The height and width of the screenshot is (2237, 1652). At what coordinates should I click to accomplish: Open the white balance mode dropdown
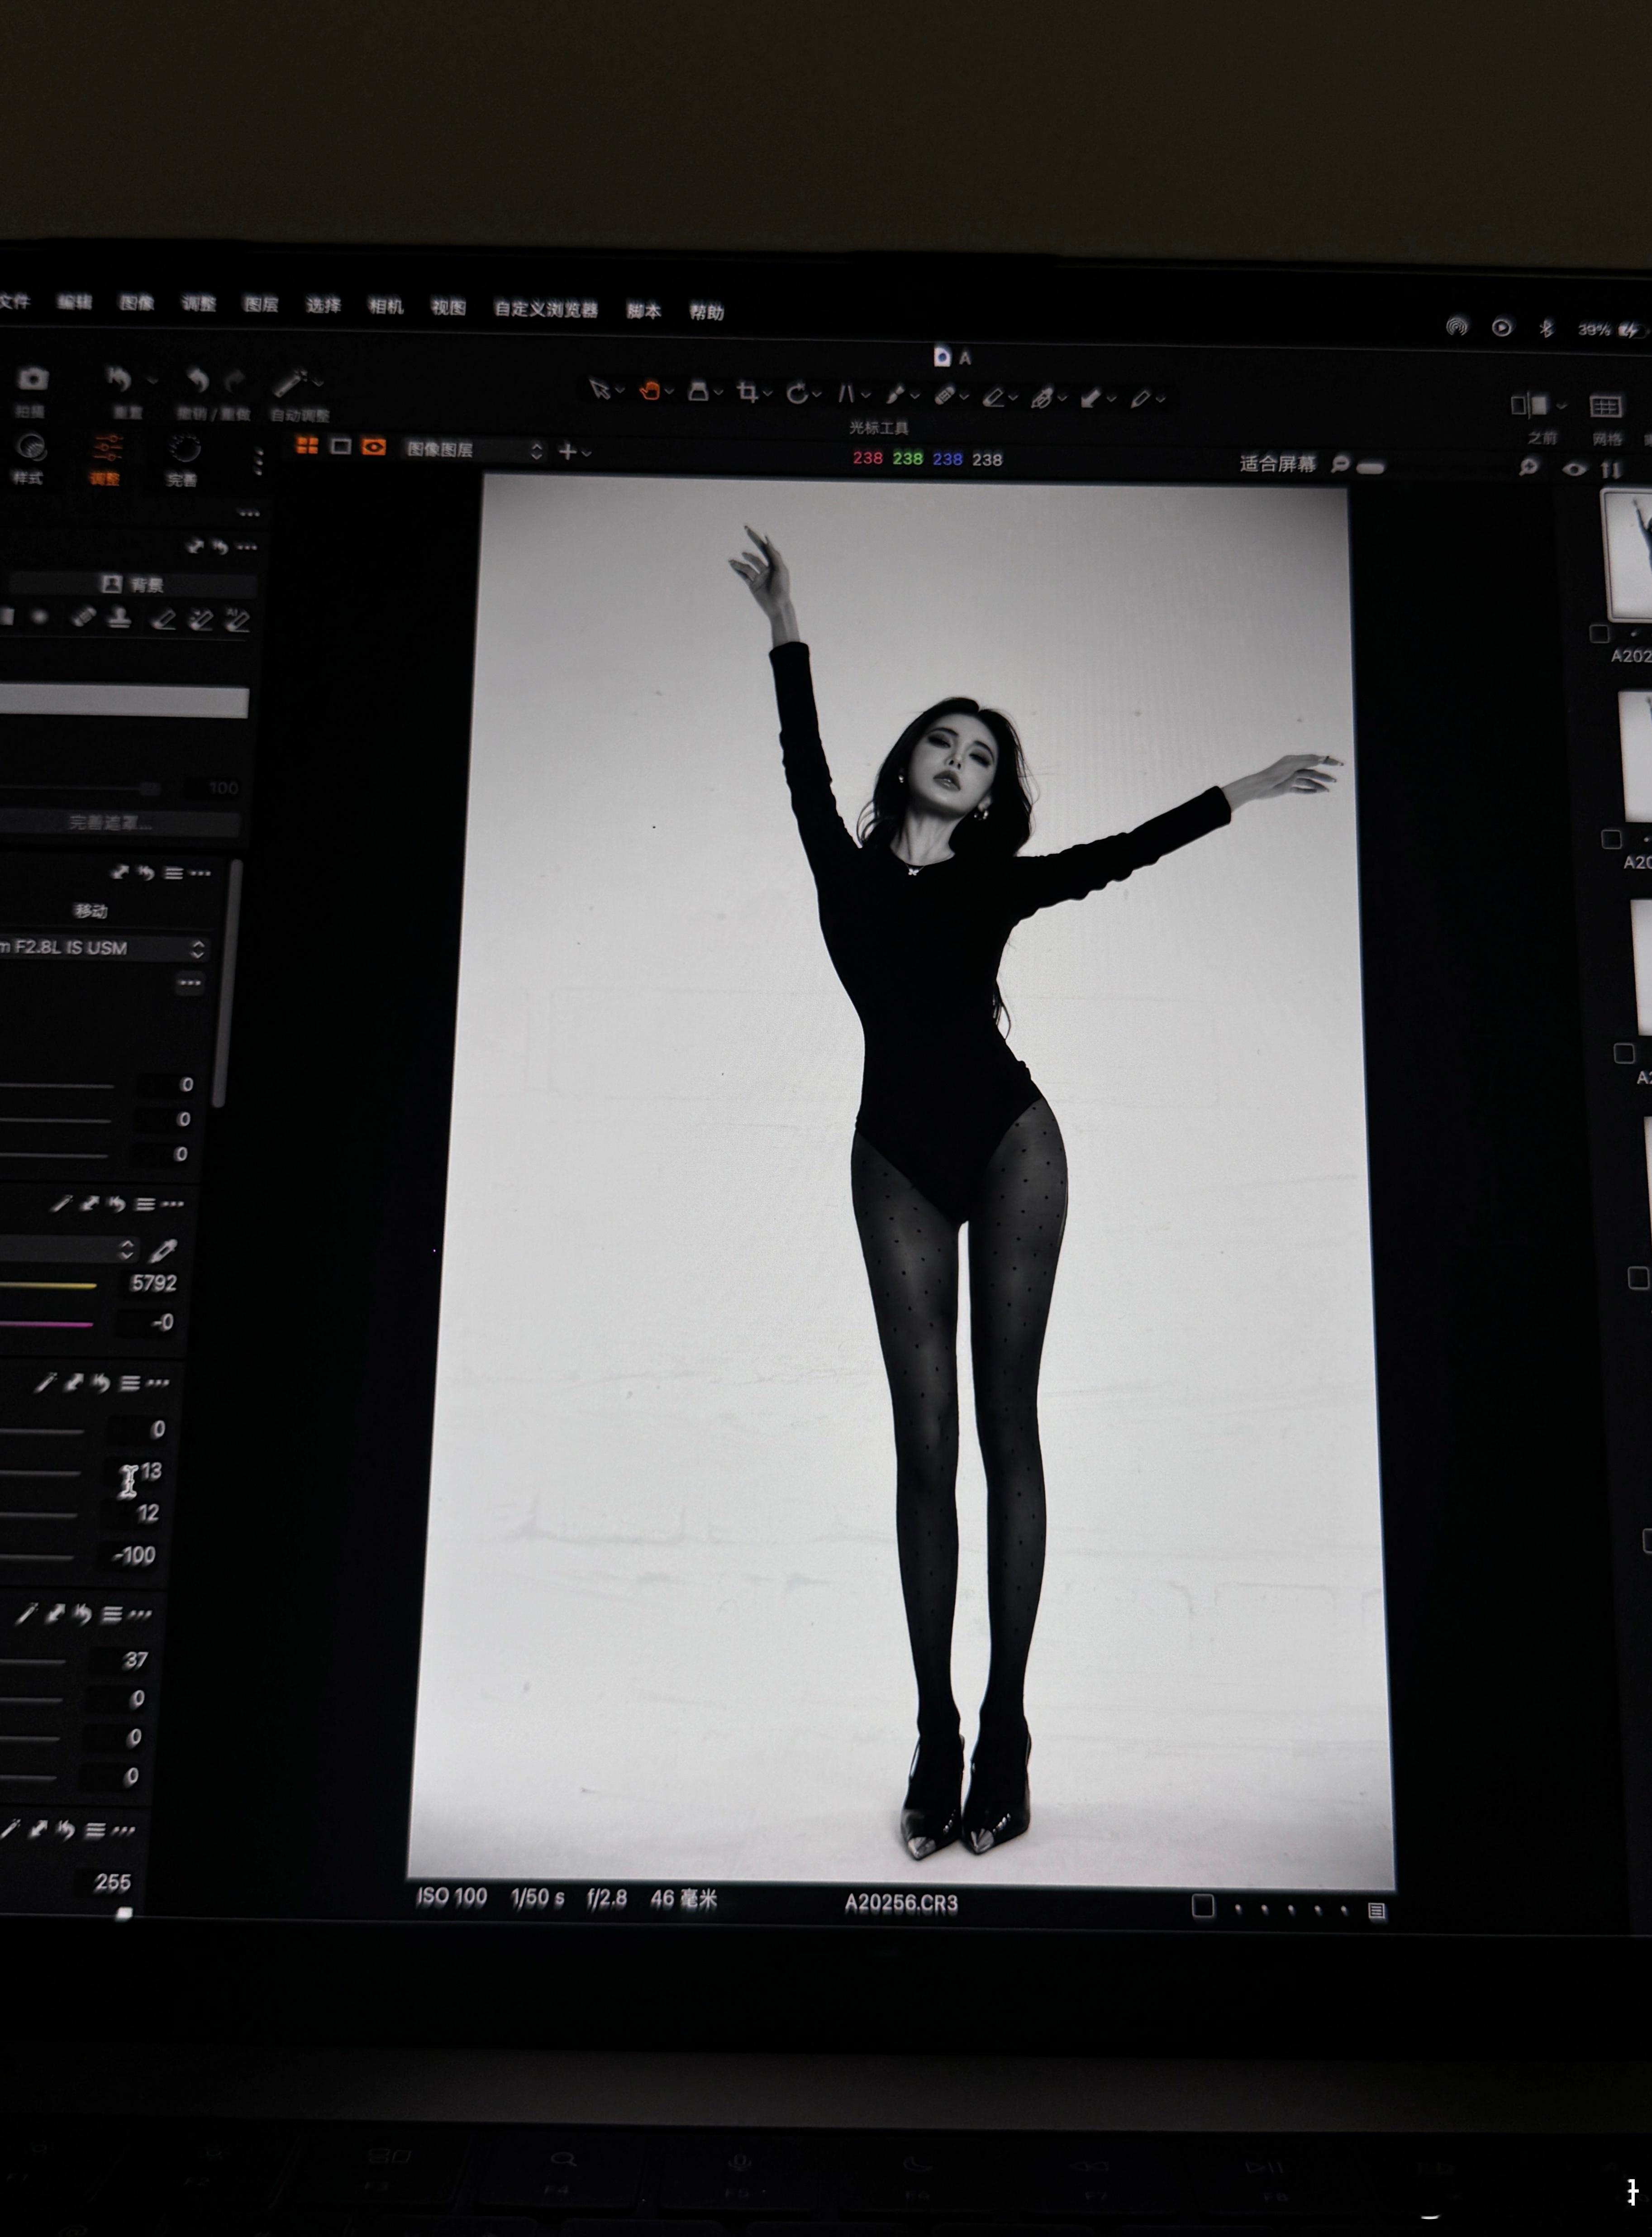68,1248
